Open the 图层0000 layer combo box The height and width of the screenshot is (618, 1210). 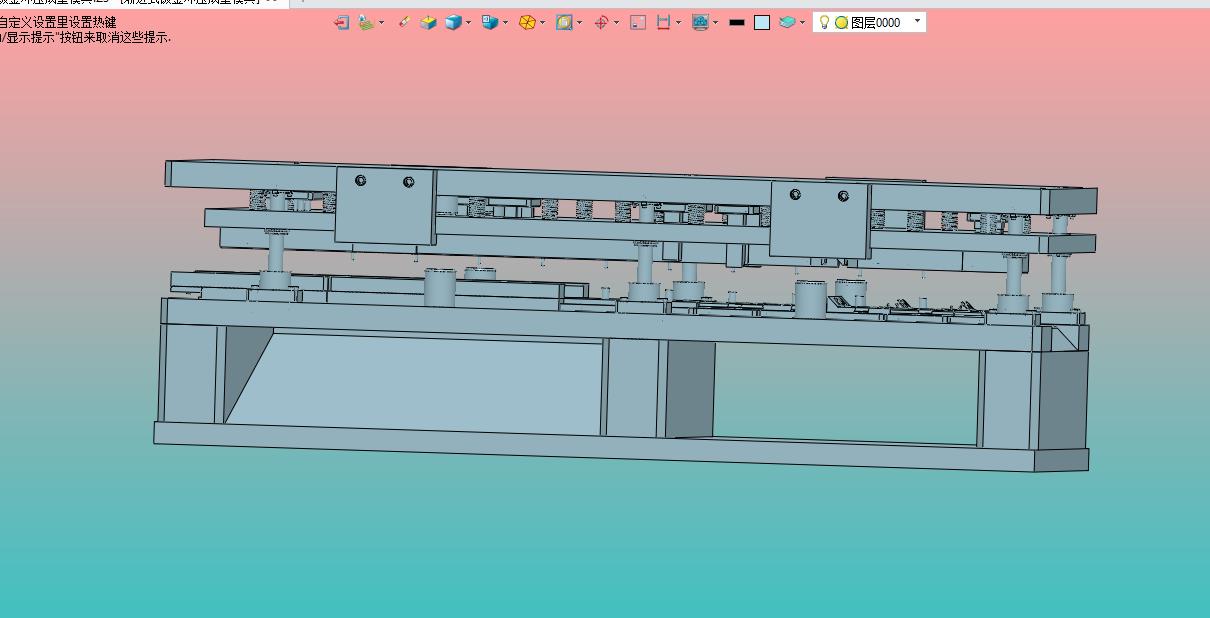[869, 22]
